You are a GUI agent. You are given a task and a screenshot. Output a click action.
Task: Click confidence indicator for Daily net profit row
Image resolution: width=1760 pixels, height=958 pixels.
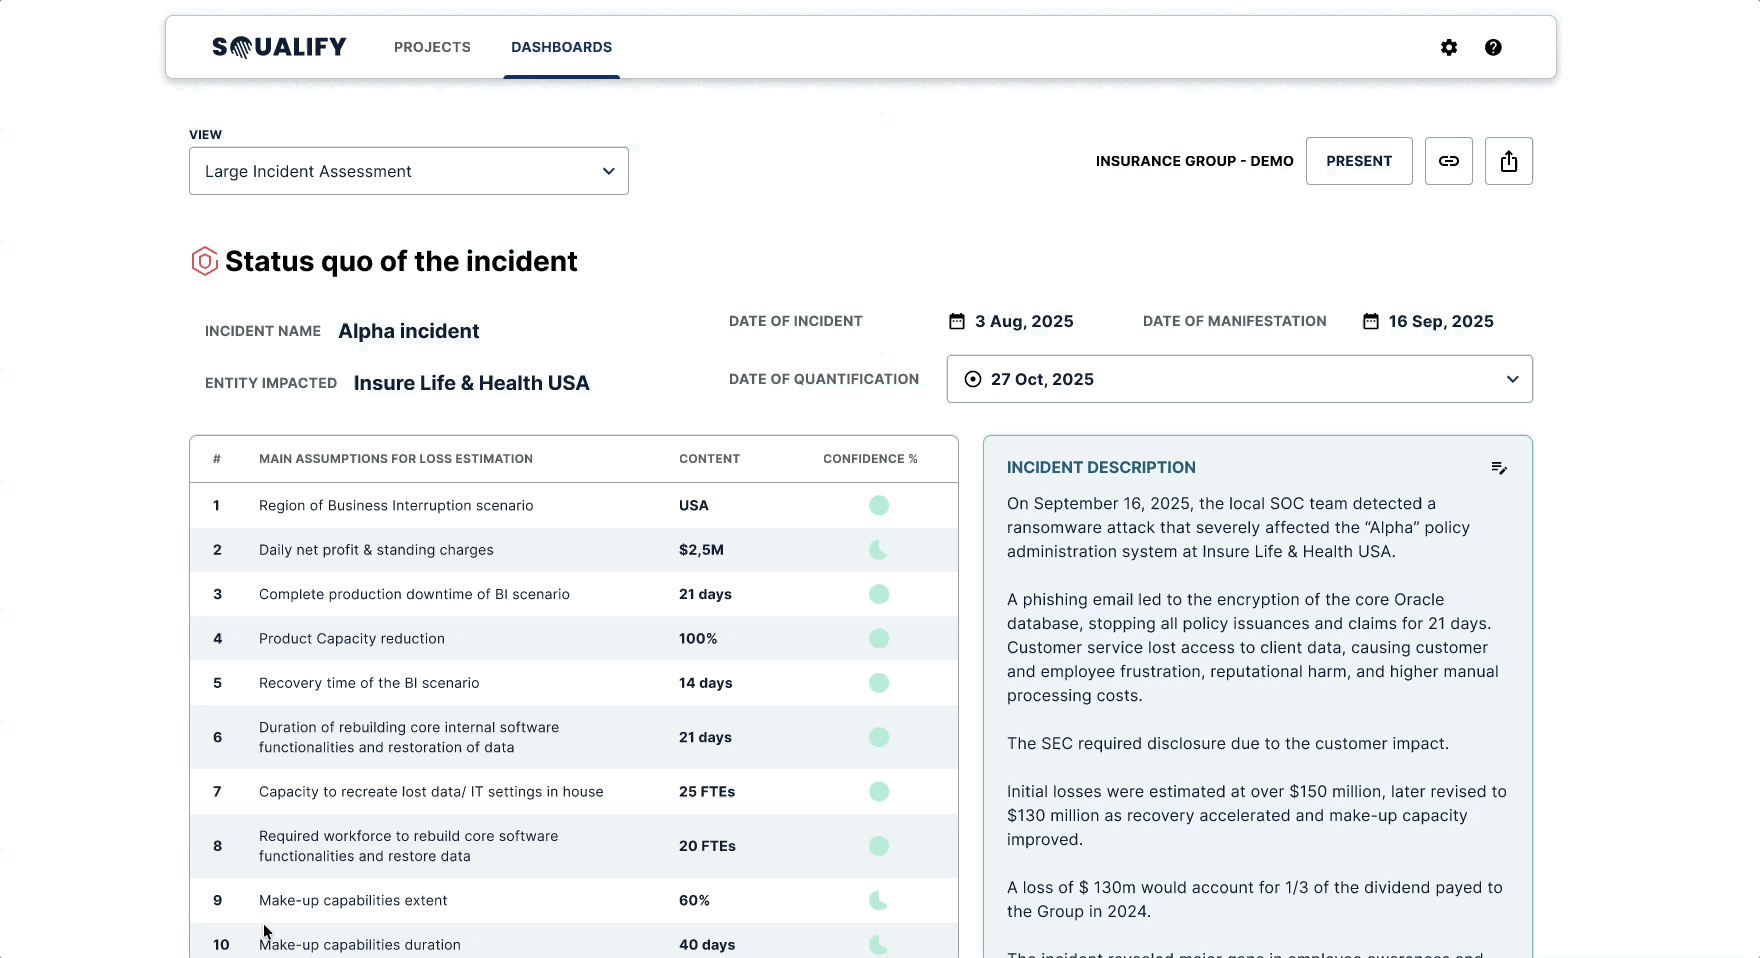[879, 550]
